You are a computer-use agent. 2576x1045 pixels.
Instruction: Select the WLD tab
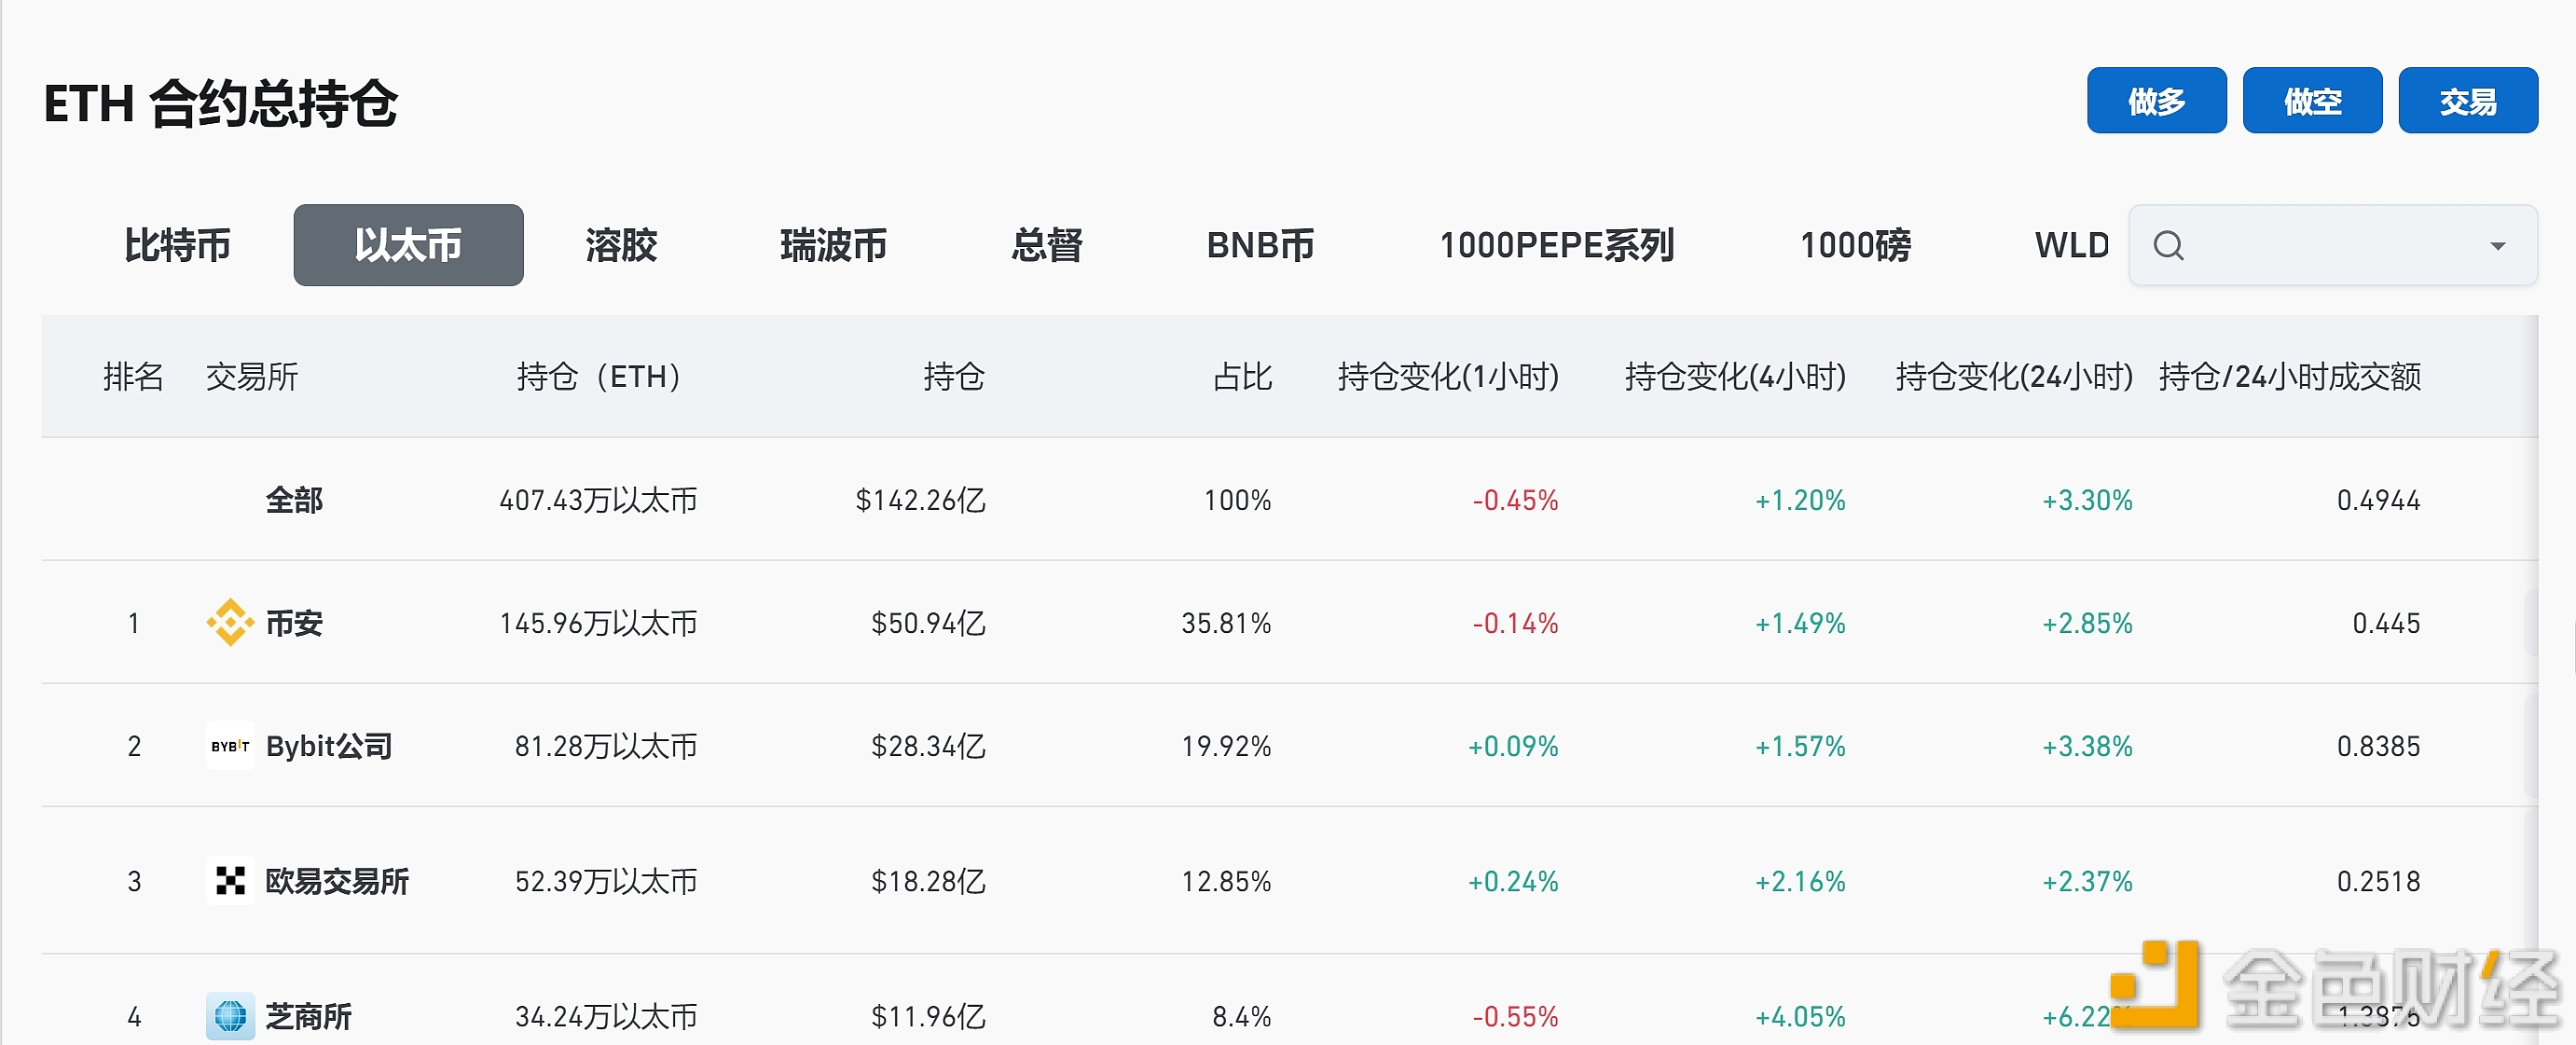pos(2071,245)
